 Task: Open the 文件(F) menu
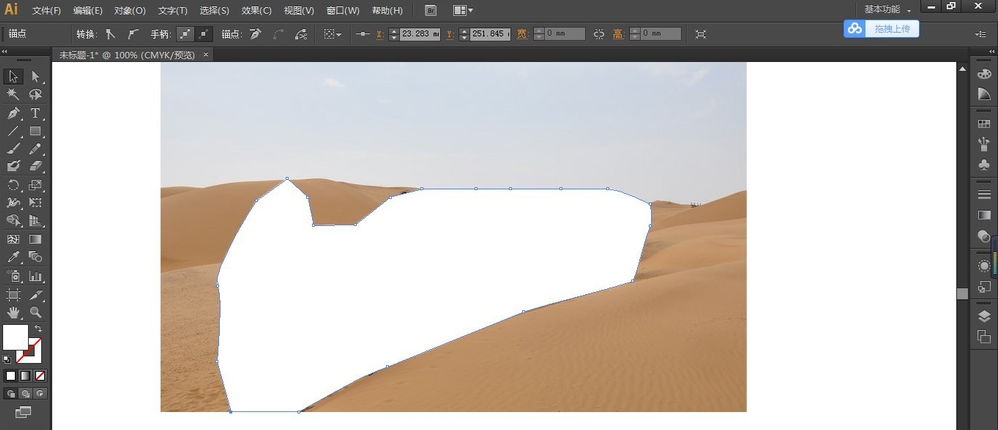[x=46, y=10]
